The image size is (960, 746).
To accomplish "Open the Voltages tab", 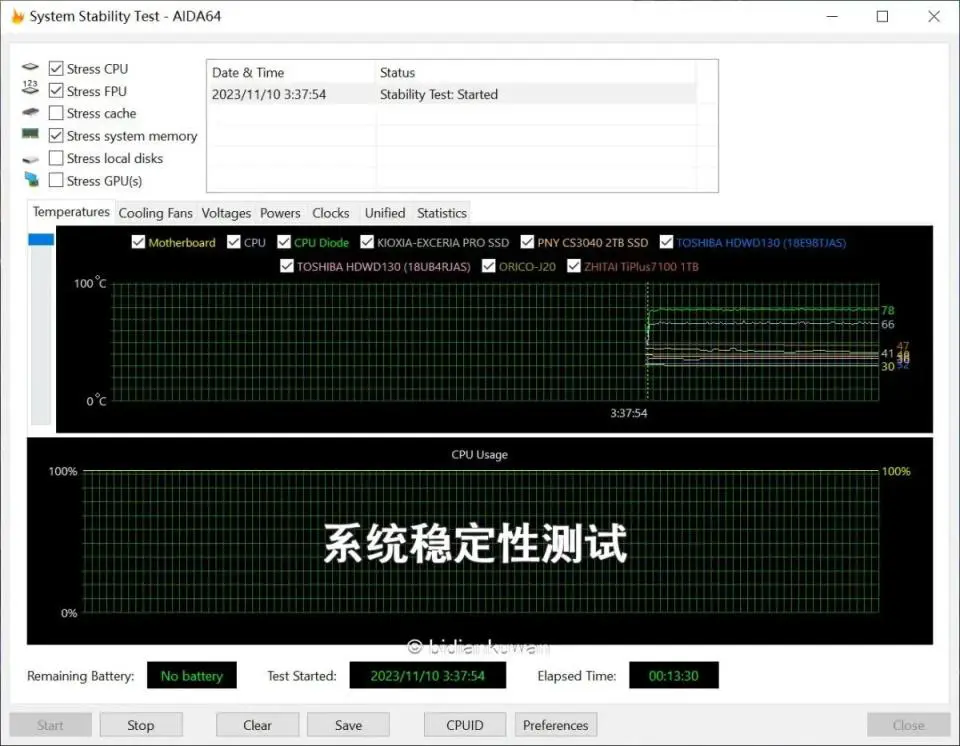I will point(226,213).
